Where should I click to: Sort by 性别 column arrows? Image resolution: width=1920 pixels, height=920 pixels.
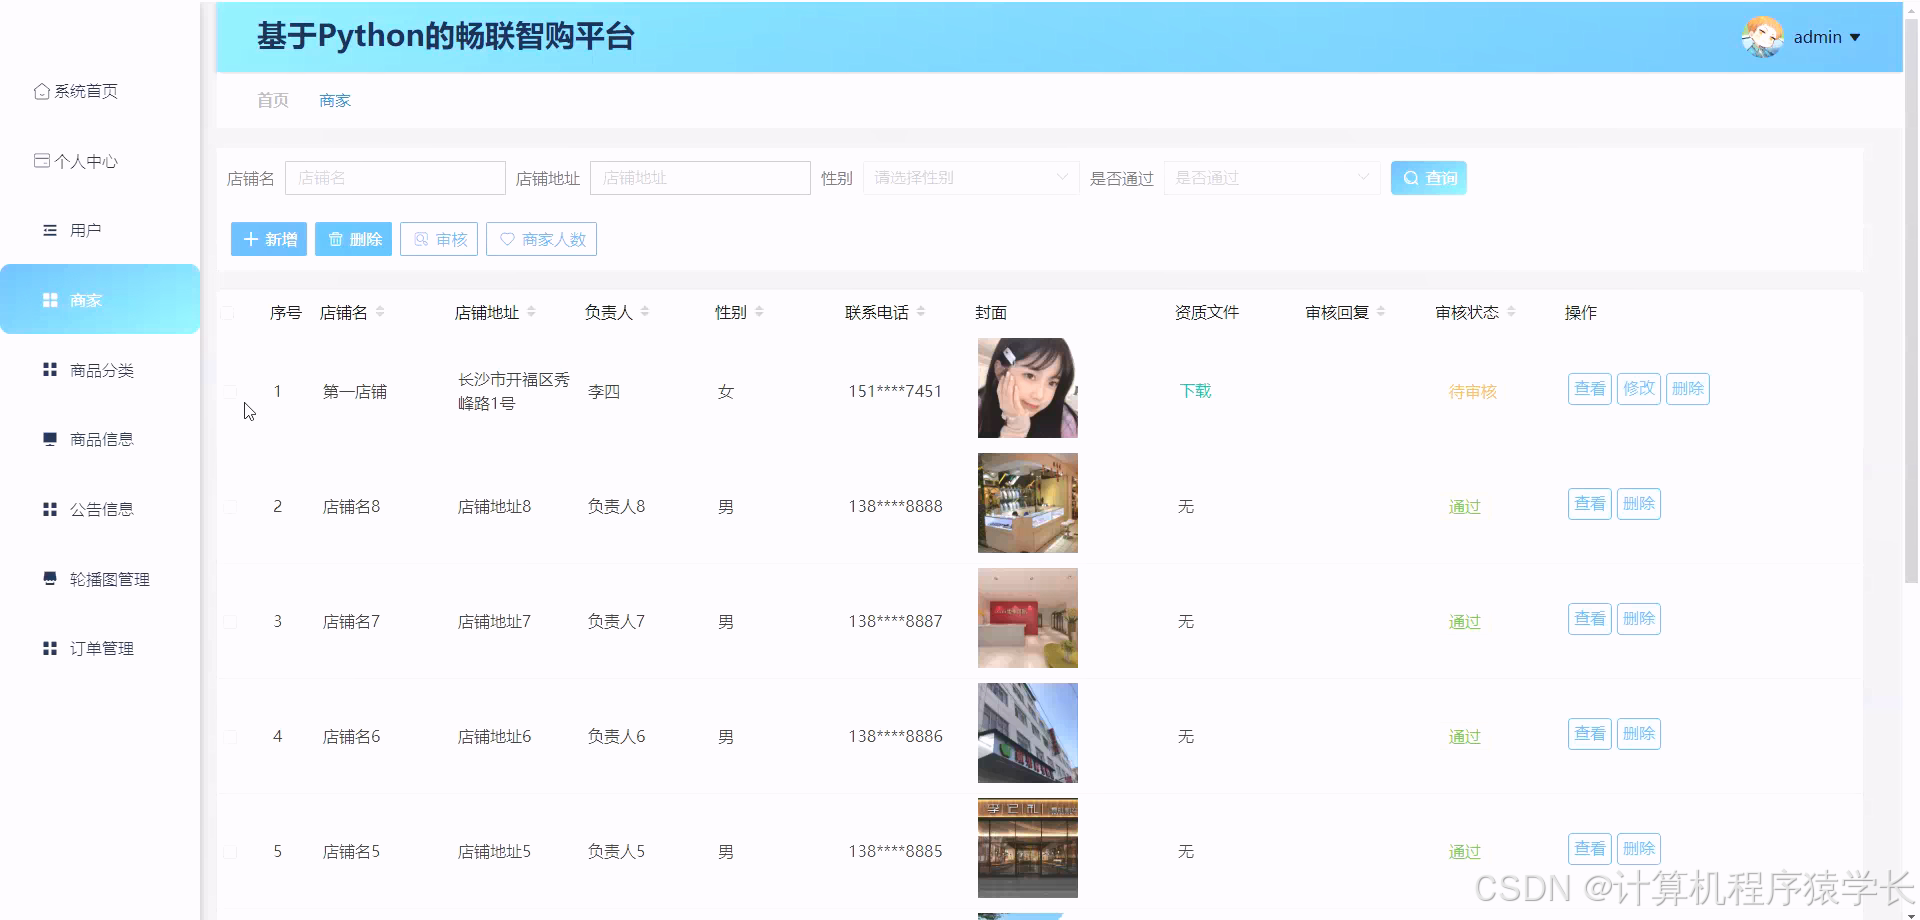759,312
